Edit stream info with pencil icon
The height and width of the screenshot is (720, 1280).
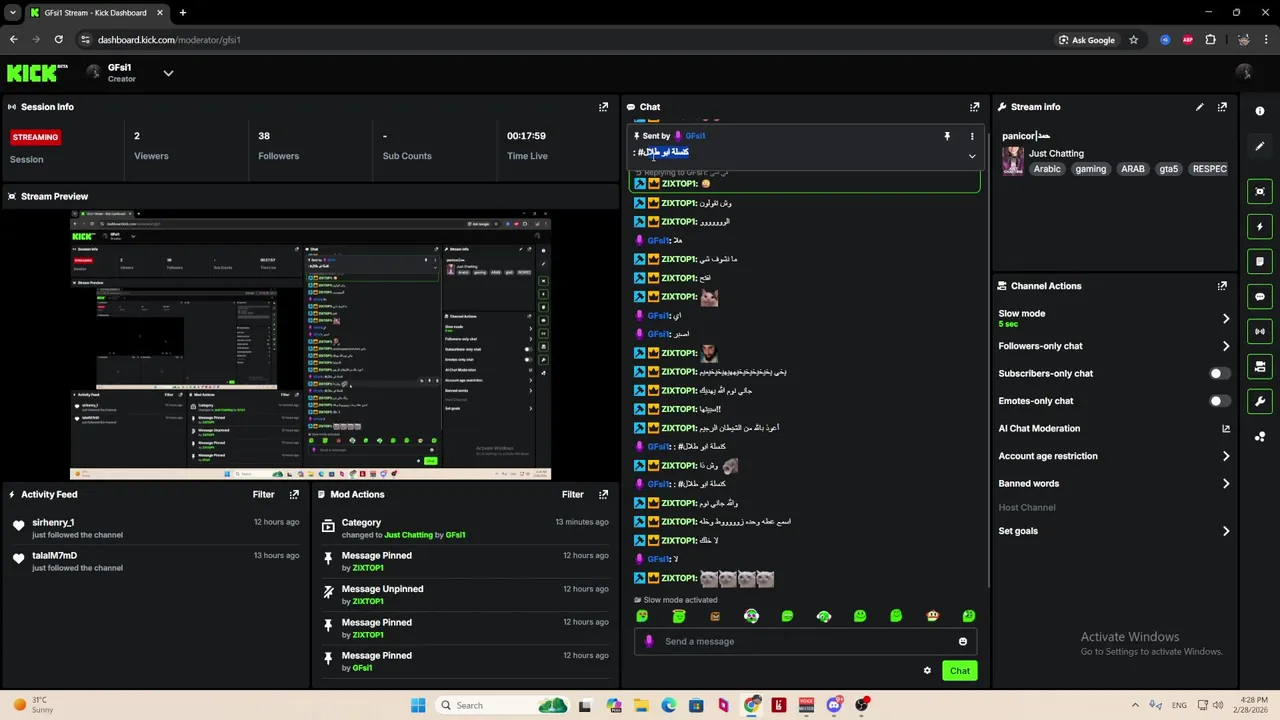tap(1199, 107)
